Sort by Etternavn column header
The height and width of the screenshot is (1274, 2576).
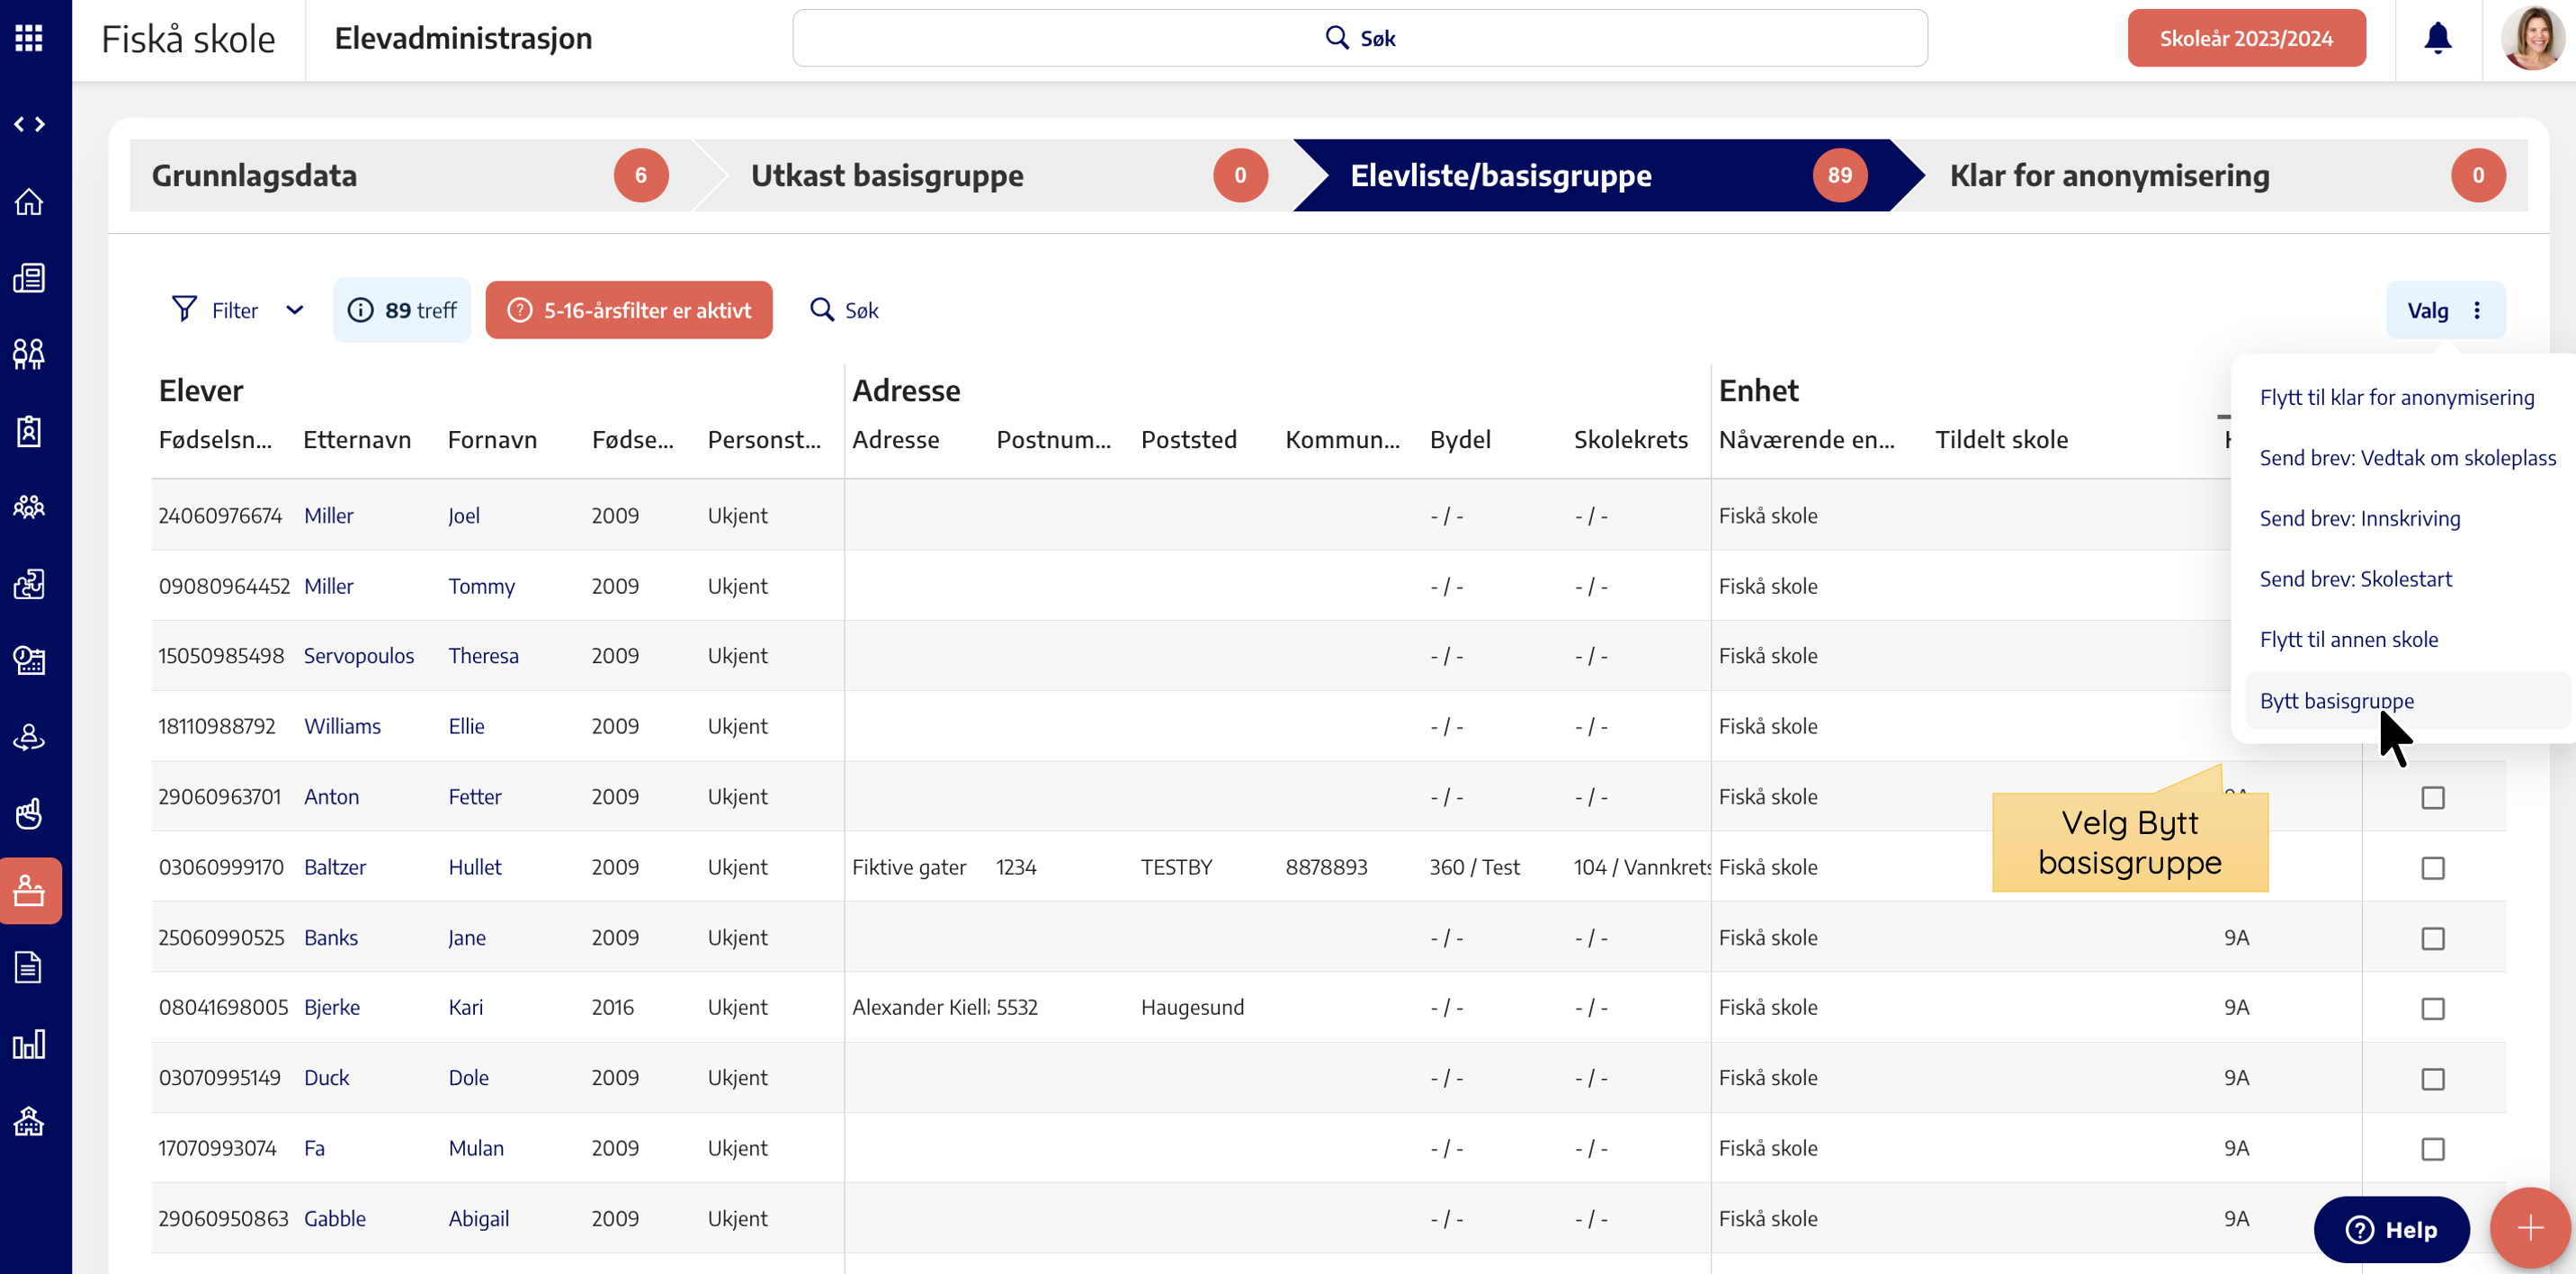357,440
